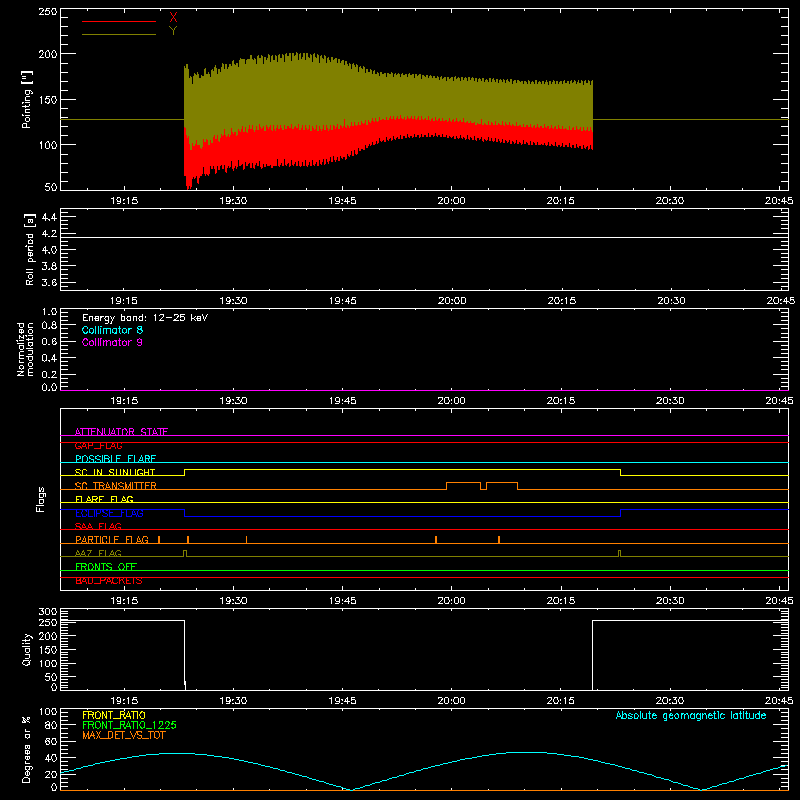Click the 'Normalized modulation' axis title
The width and height of the screenshot is (800, 800).
click(25, 349)
